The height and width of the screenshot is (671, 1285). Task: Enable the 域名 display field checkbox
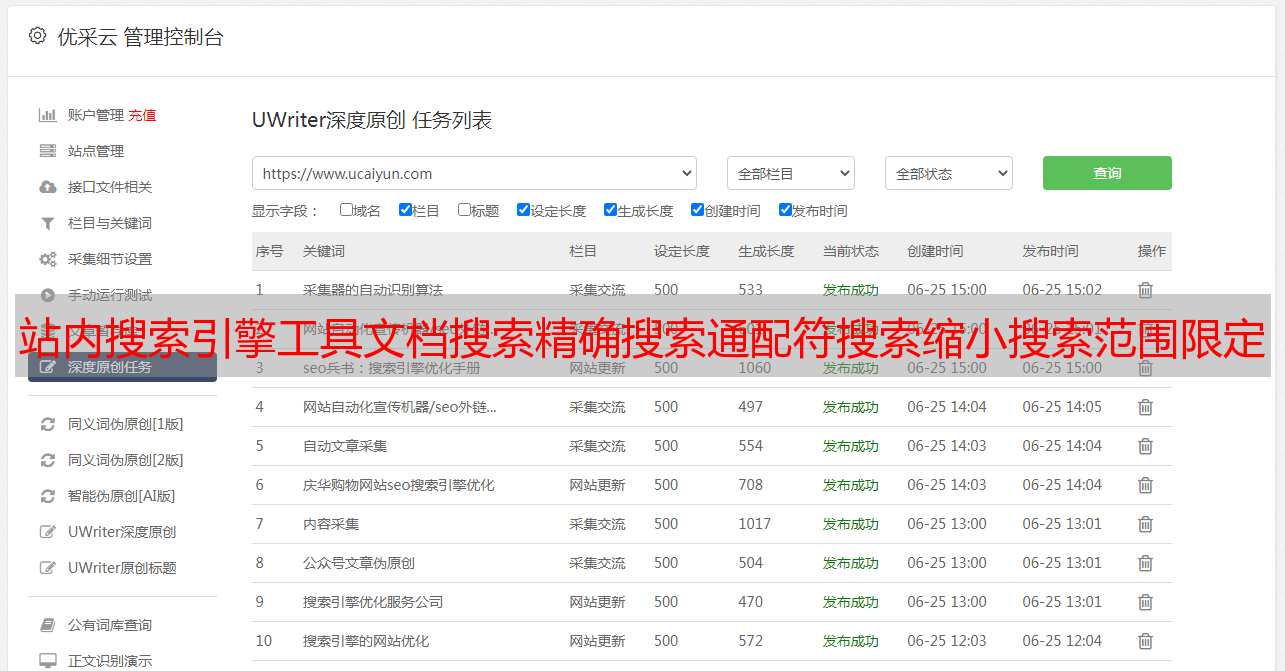346,210
